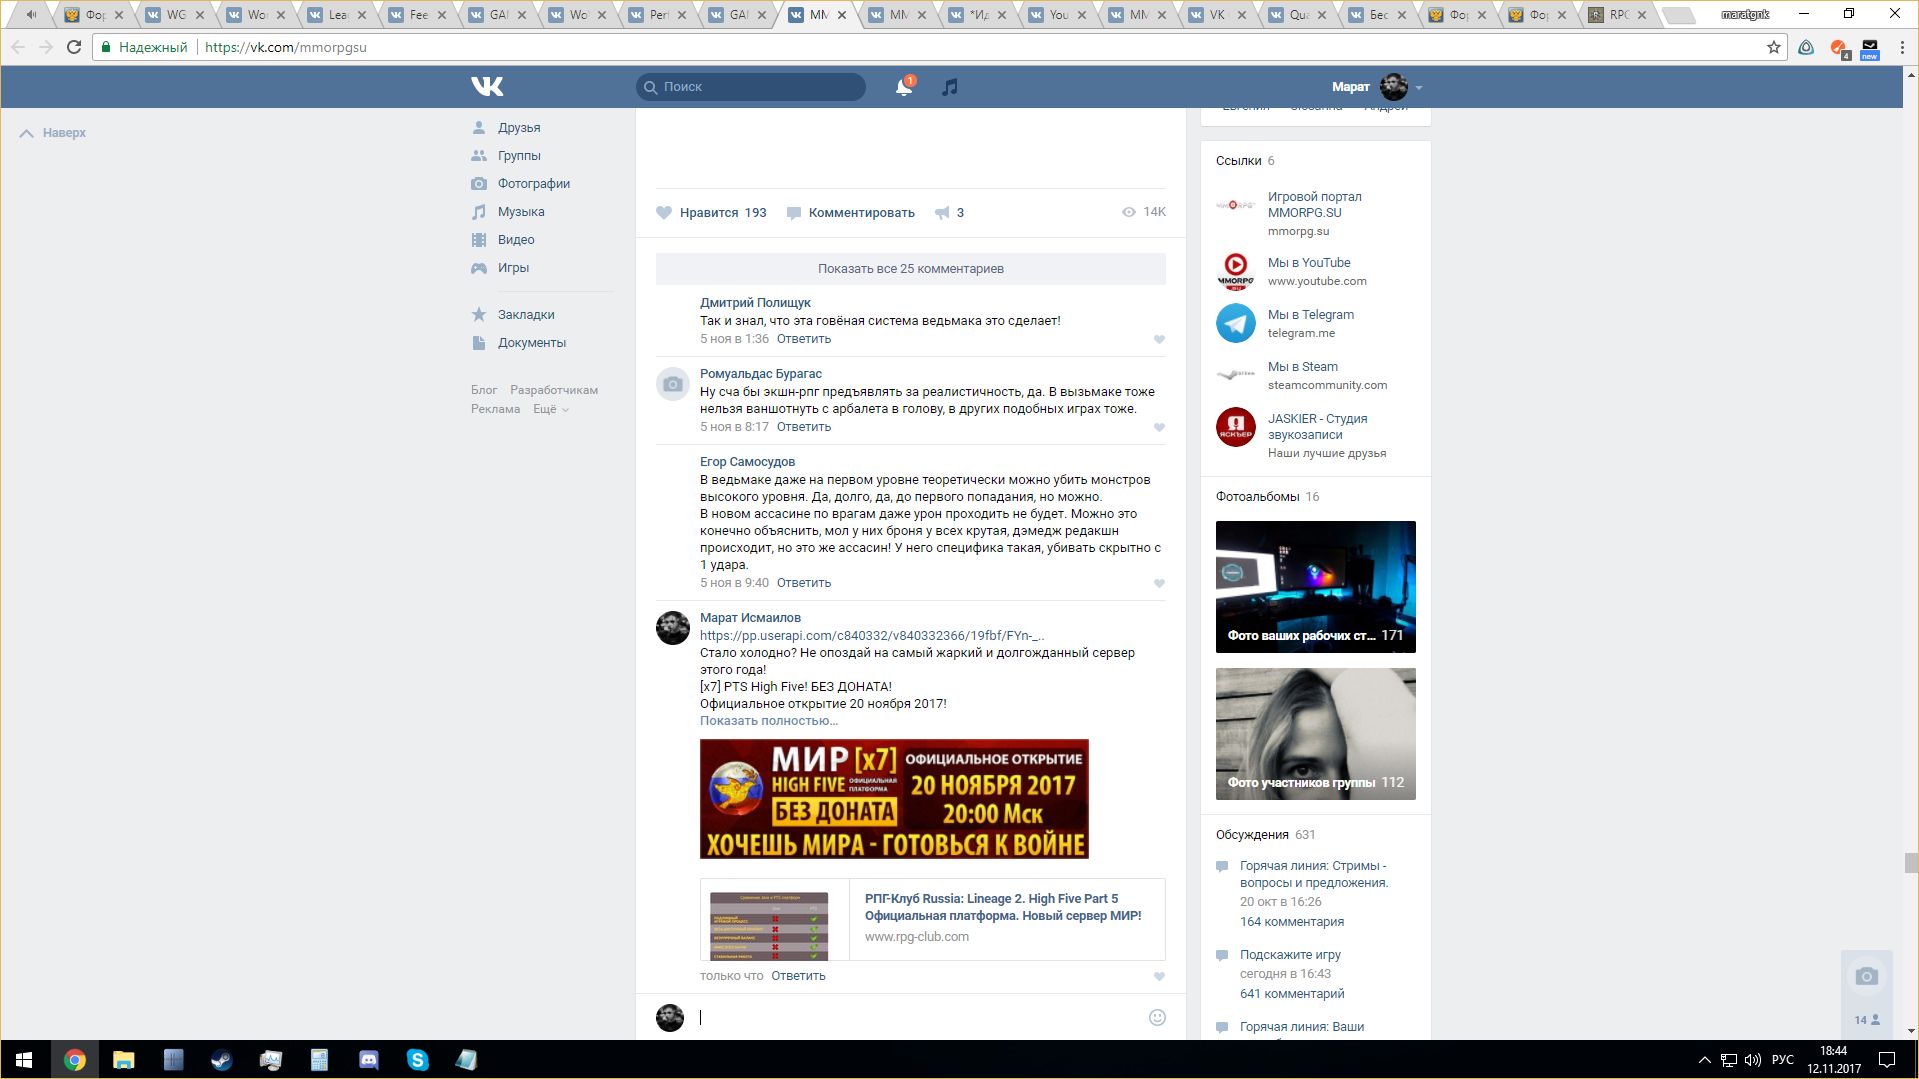
Task: Expand the «Ещё» footer dropdown
Action: (x=550, y=409)
